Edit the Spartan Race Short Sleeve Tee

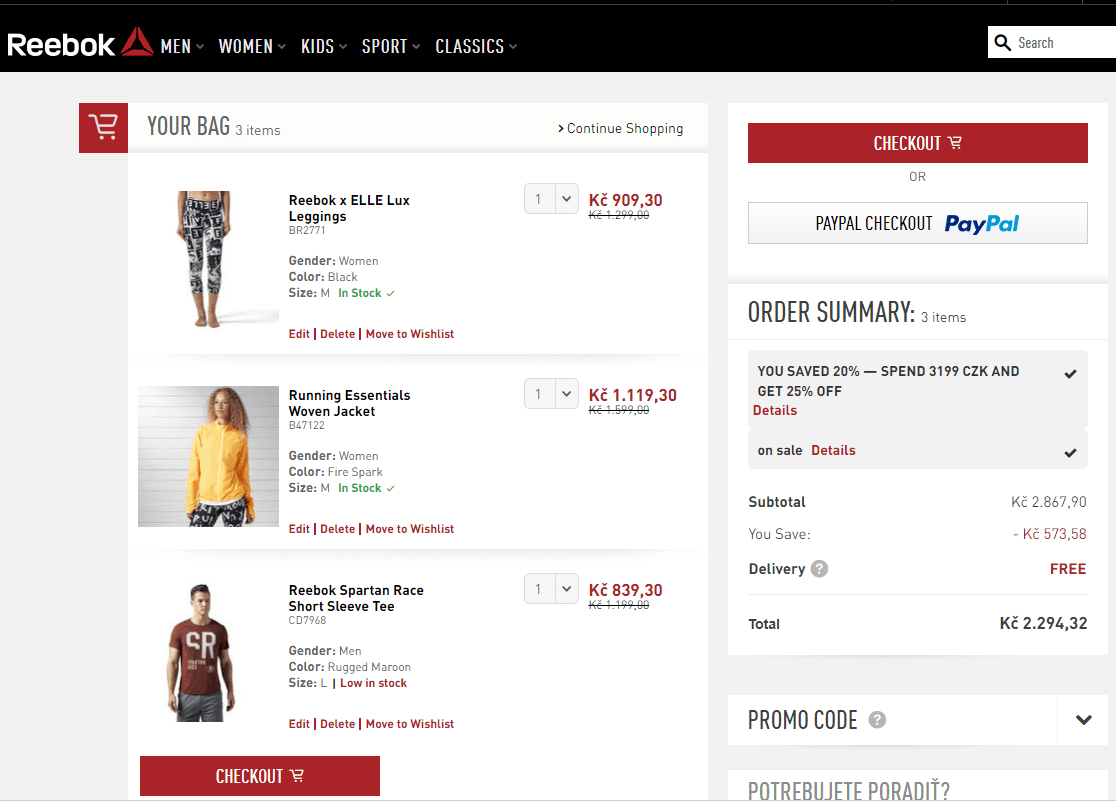[299, 724]
